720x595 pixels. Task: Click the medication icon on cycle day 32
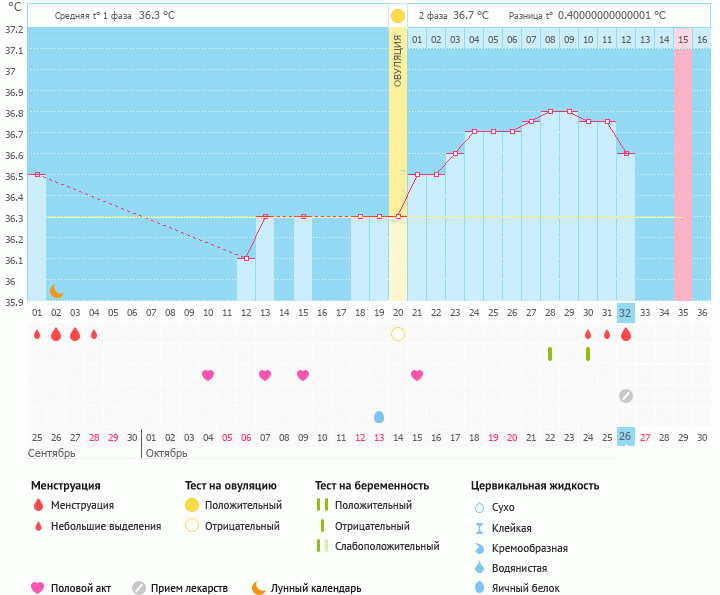coord(626,395)
